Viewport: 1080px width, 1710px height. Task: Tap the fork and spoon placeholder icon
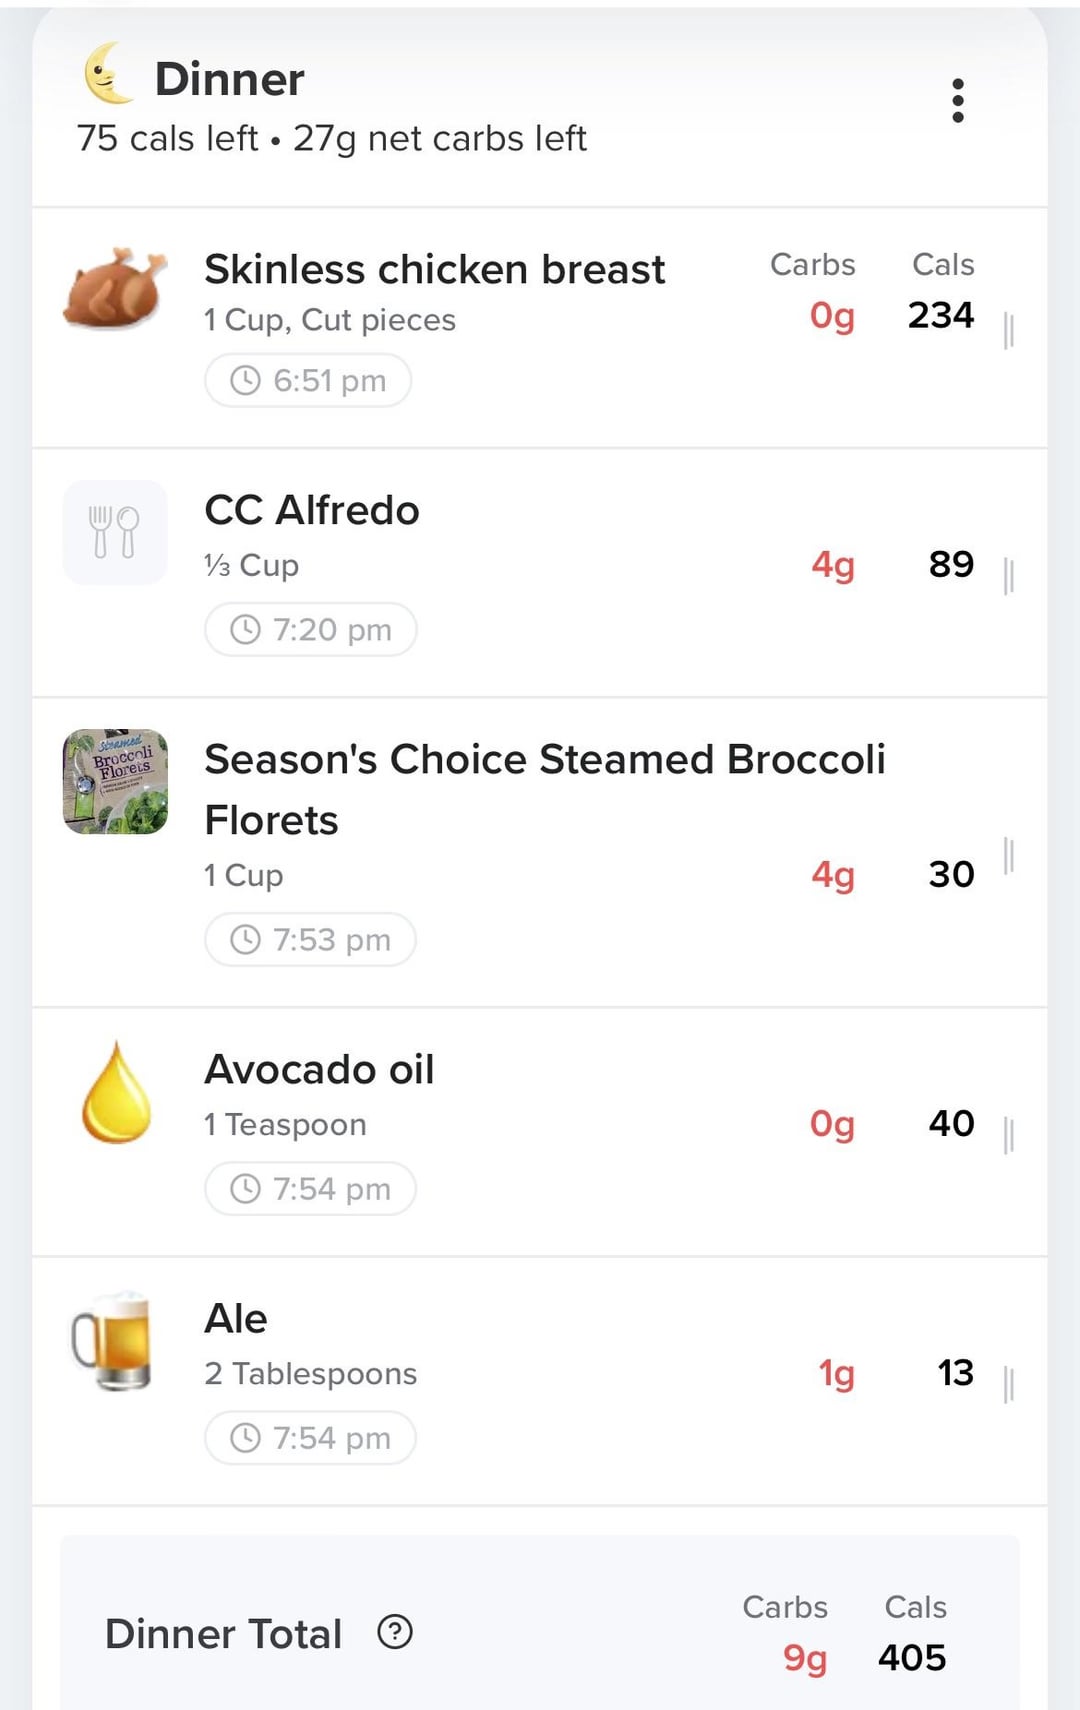(115, 532)
